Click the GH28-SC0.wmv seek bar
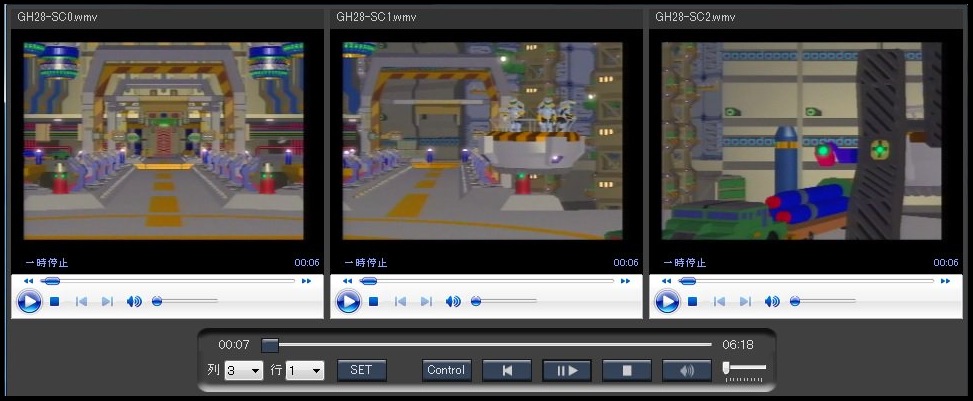Viewport: 973px width, 401px height. [168, 281]
